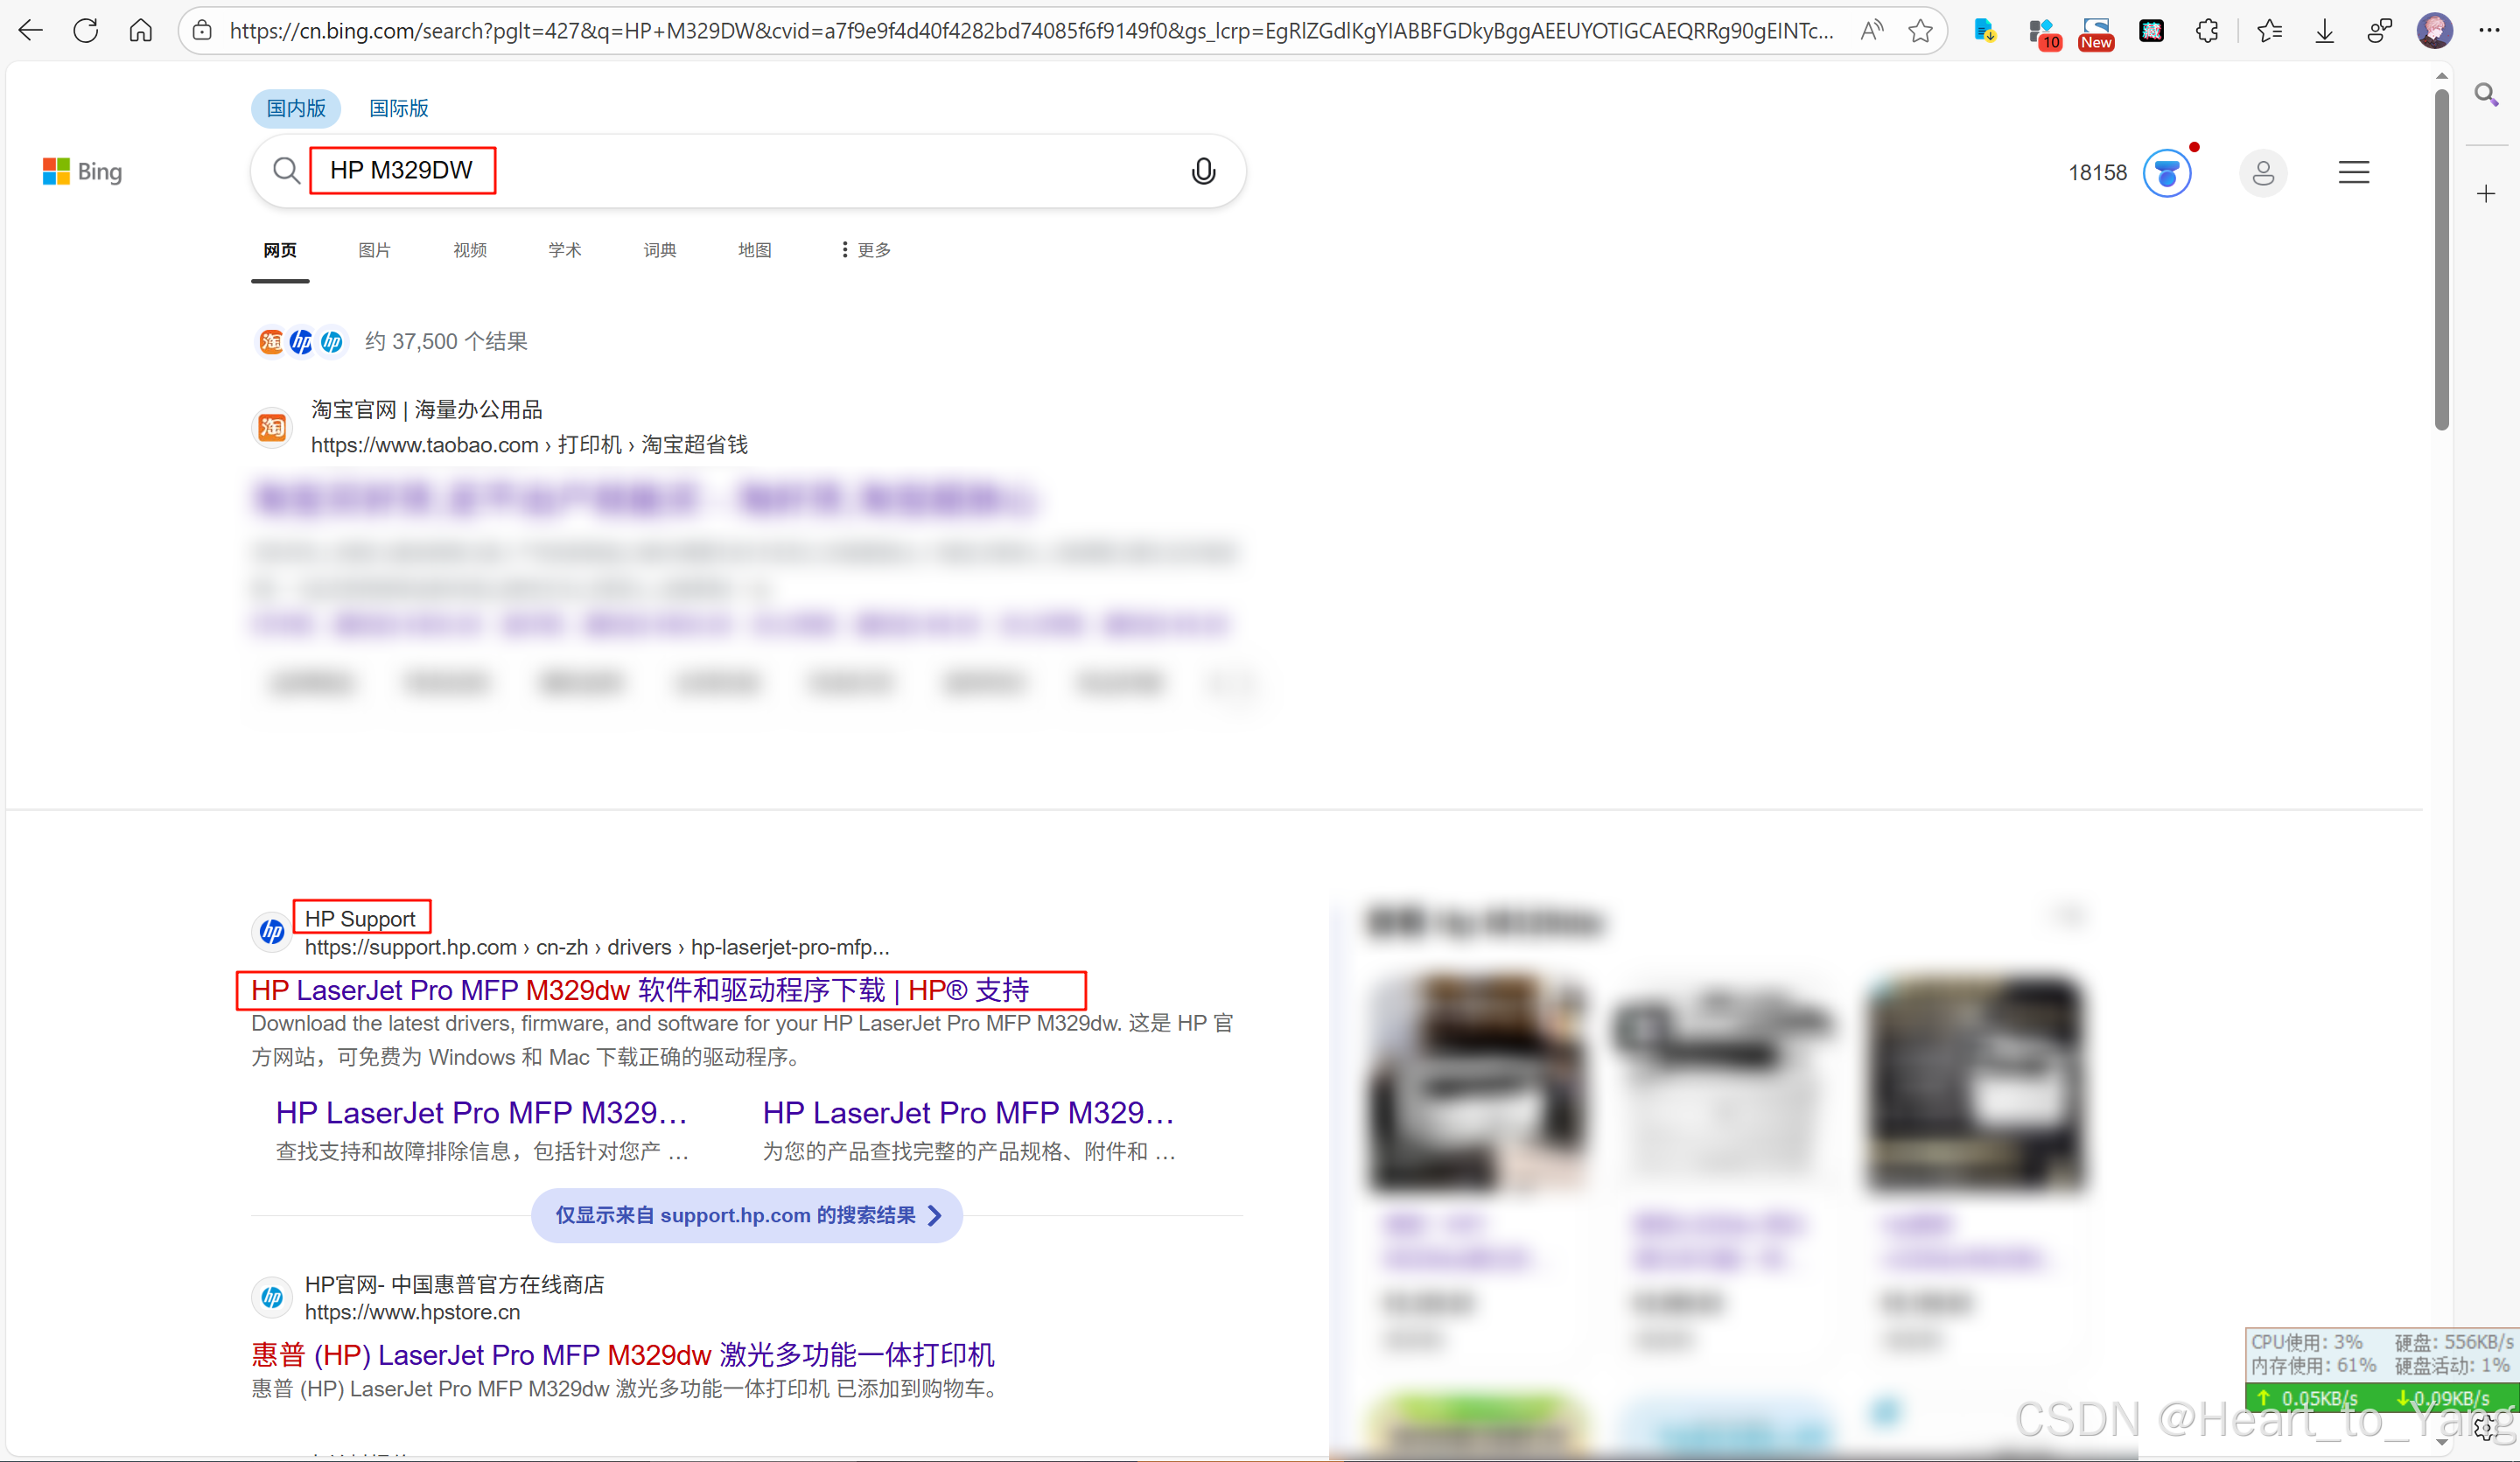
Task: Click the microphone voice search icon
Action: pos(1203,171)
